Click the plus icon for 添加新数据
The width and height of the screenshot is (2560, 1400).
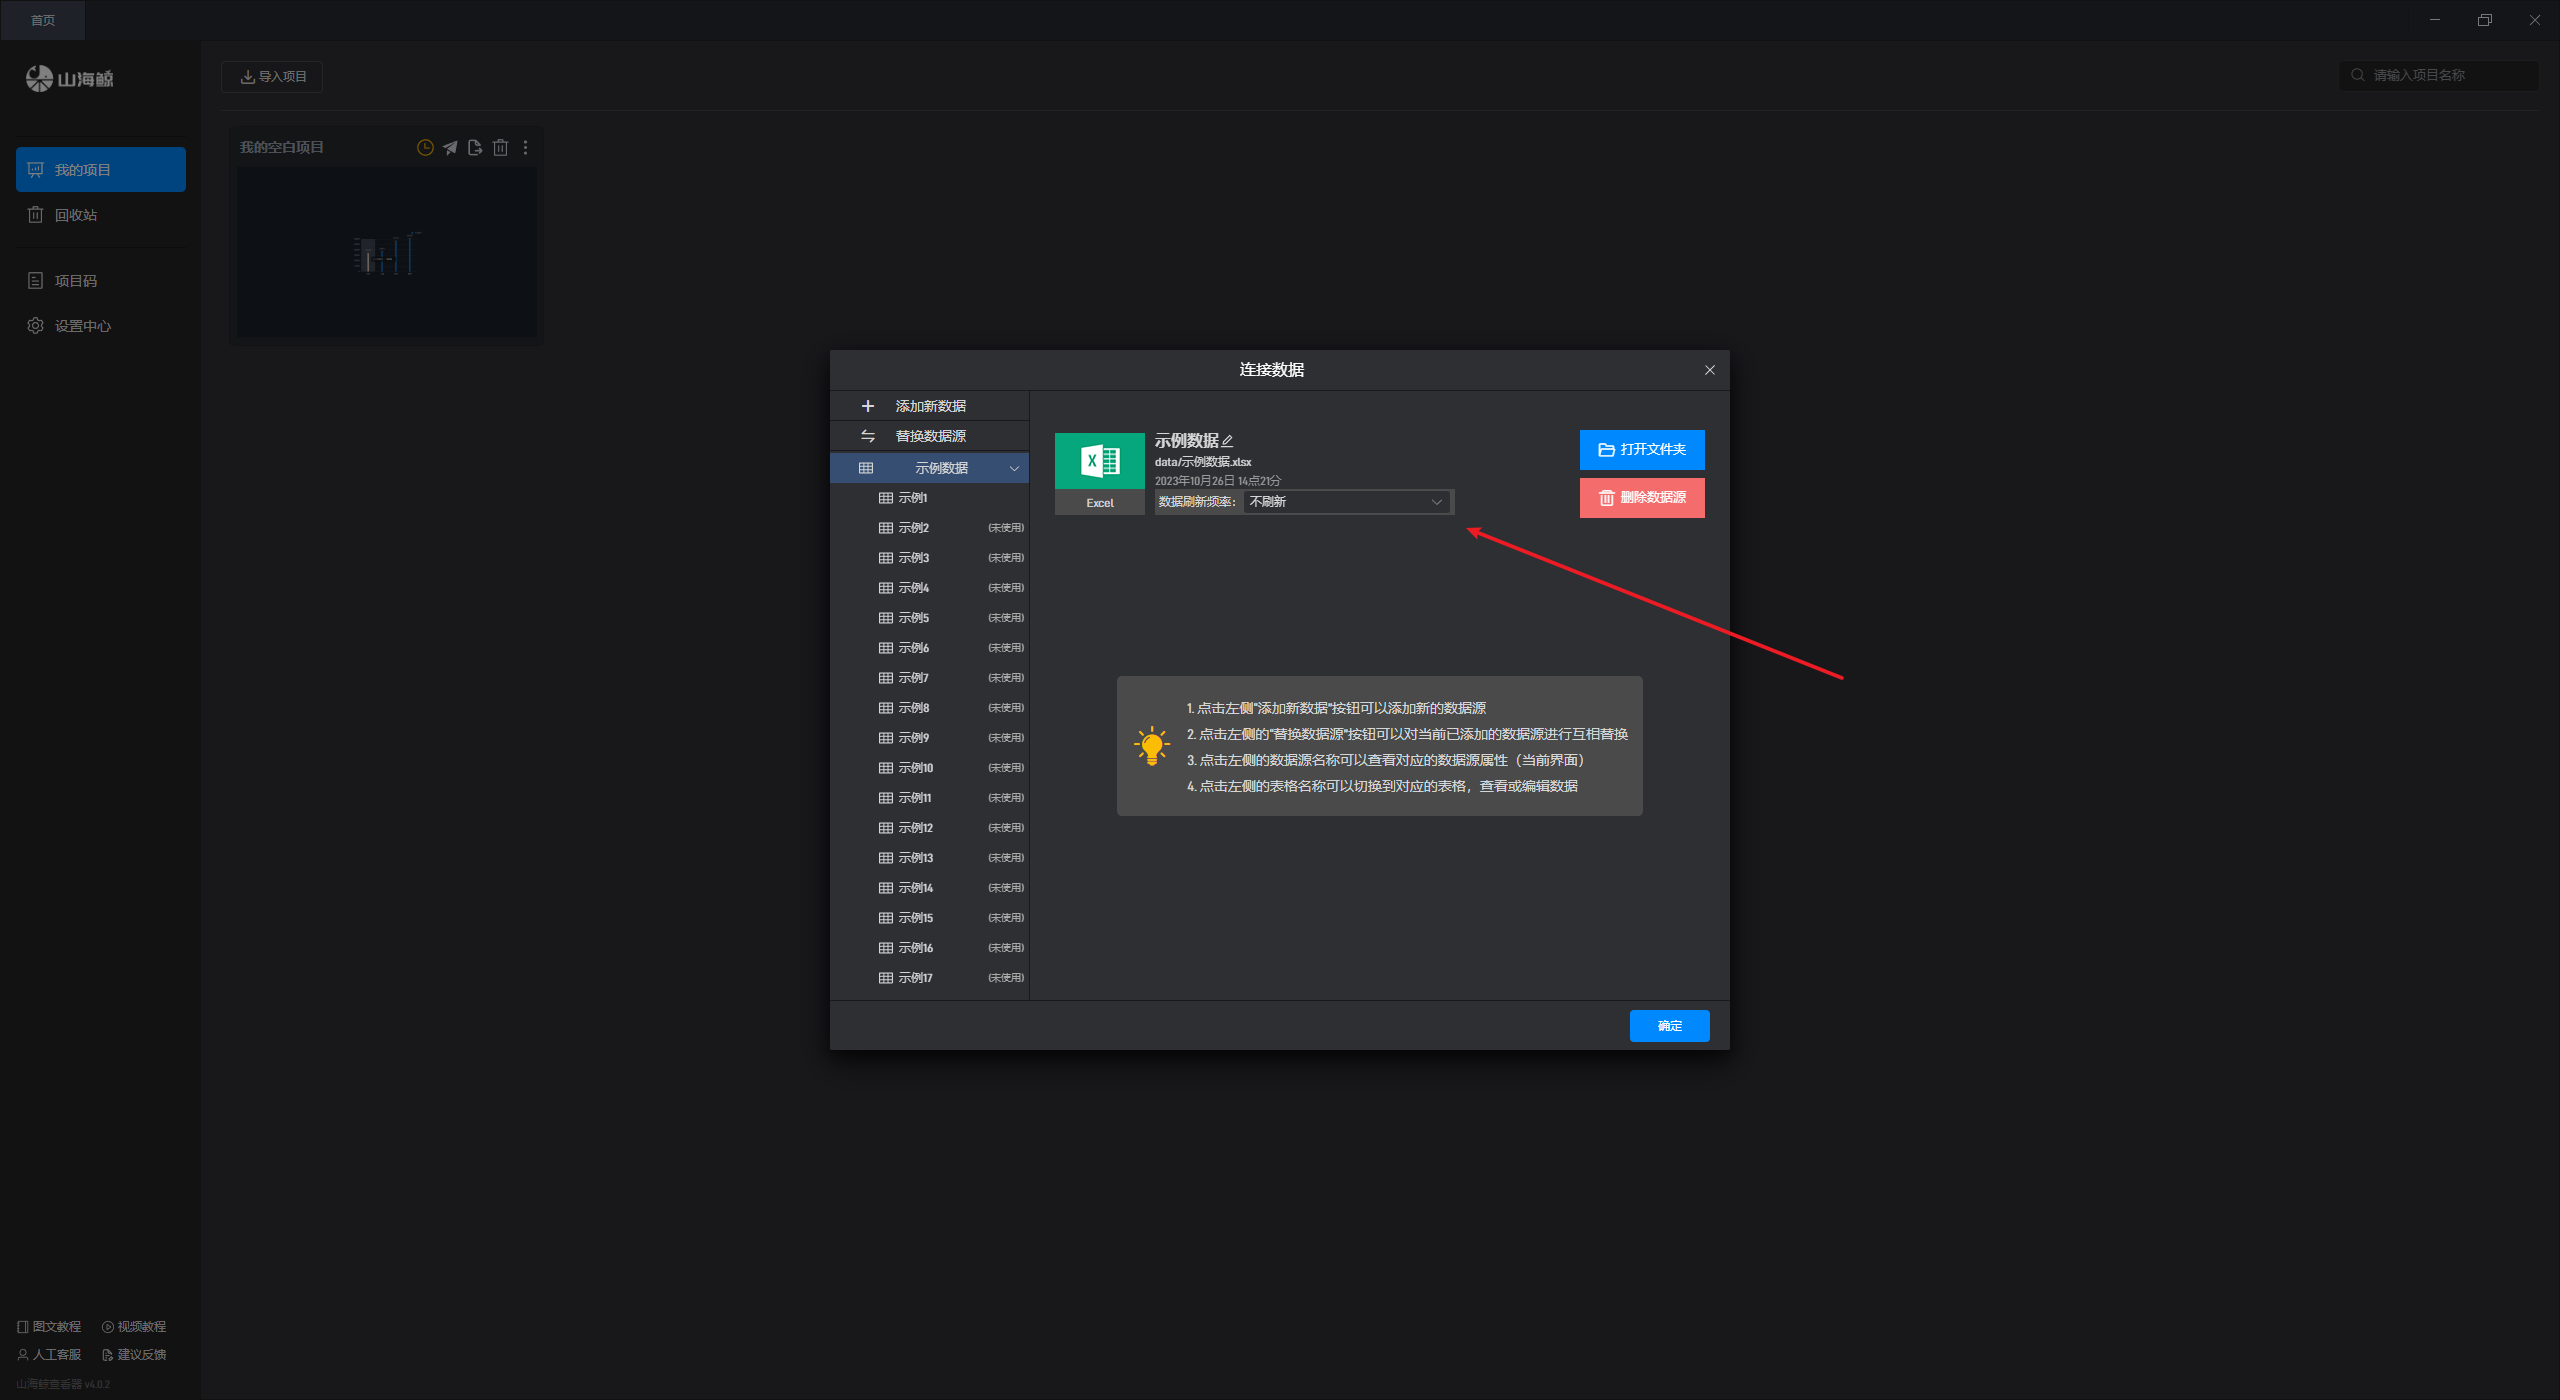tap(867, 406)
